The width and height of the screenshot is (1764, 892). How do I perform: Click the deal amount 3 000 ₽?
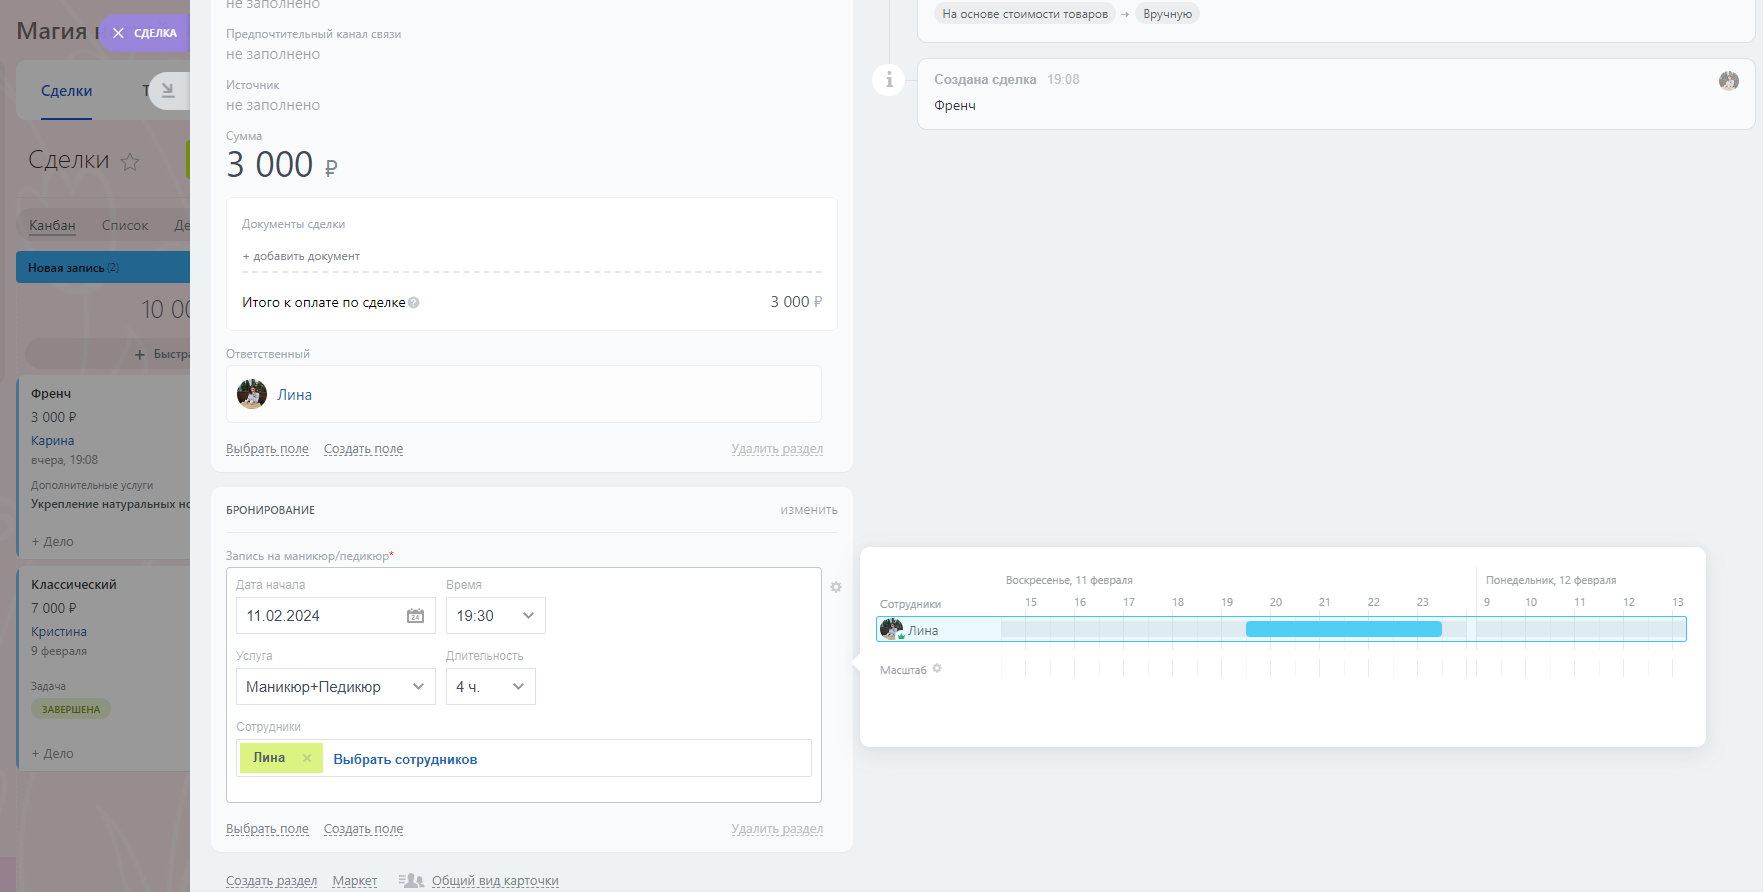282,164
